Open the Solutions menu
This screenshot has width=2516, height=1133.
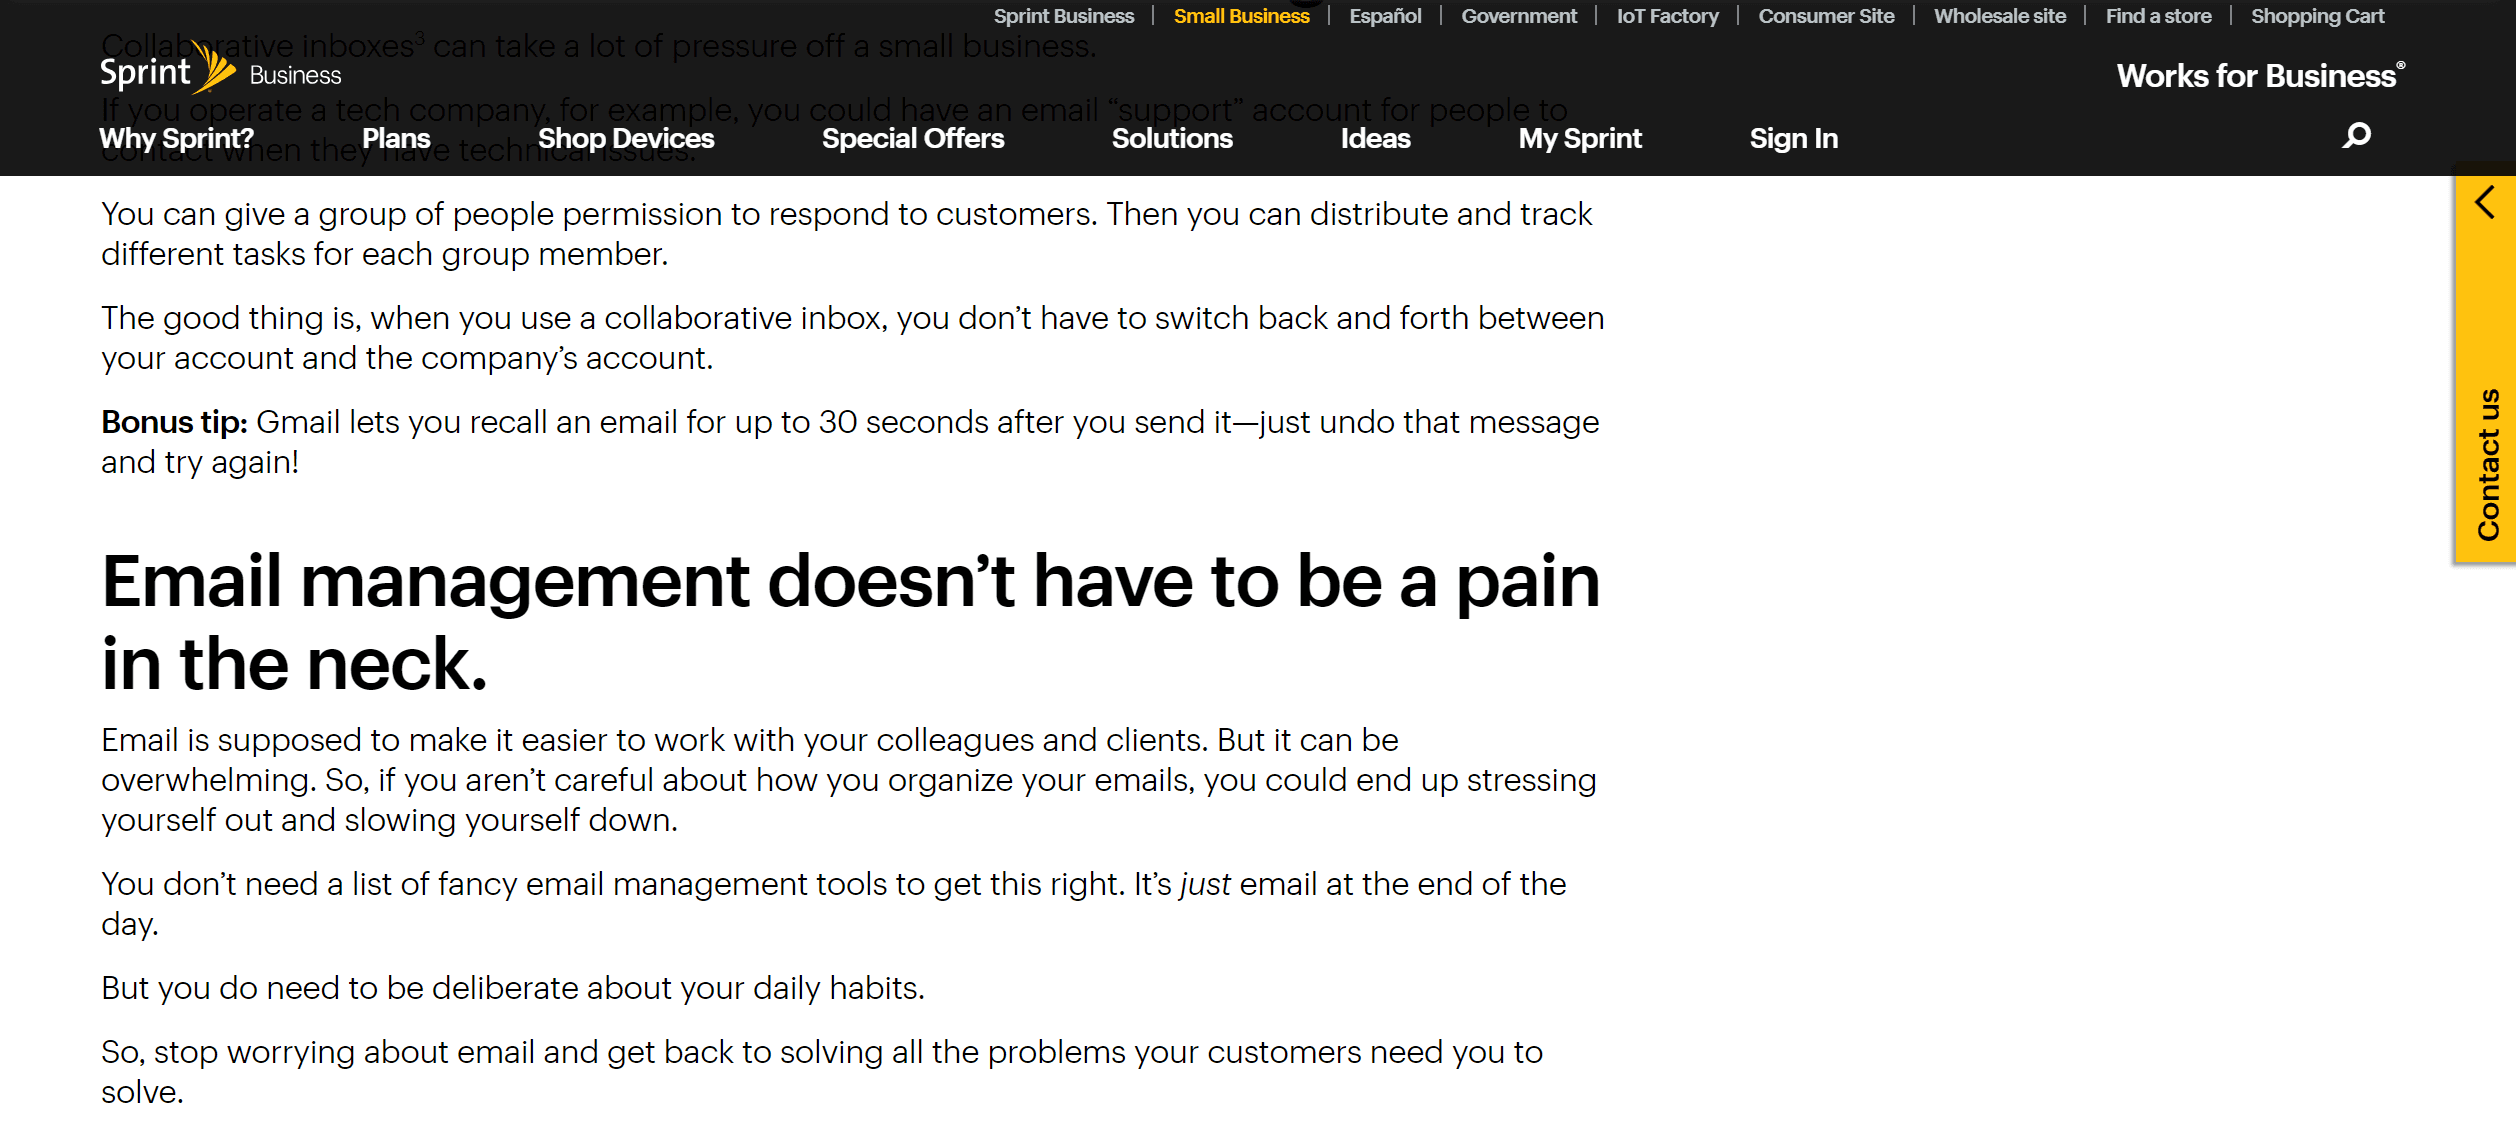click(x=1172, y=139)
